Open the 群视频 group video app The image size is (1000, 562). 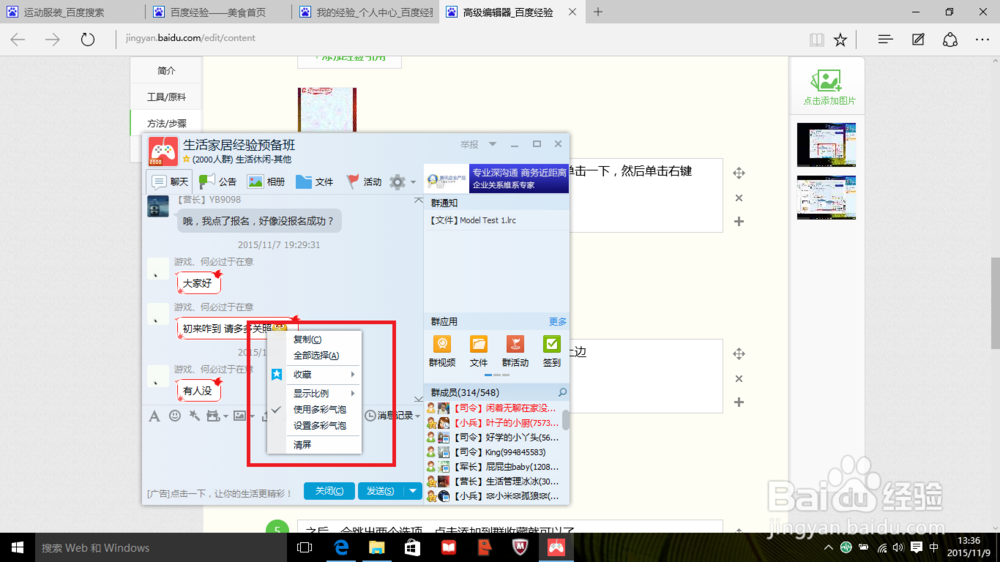tap(442, 351)
